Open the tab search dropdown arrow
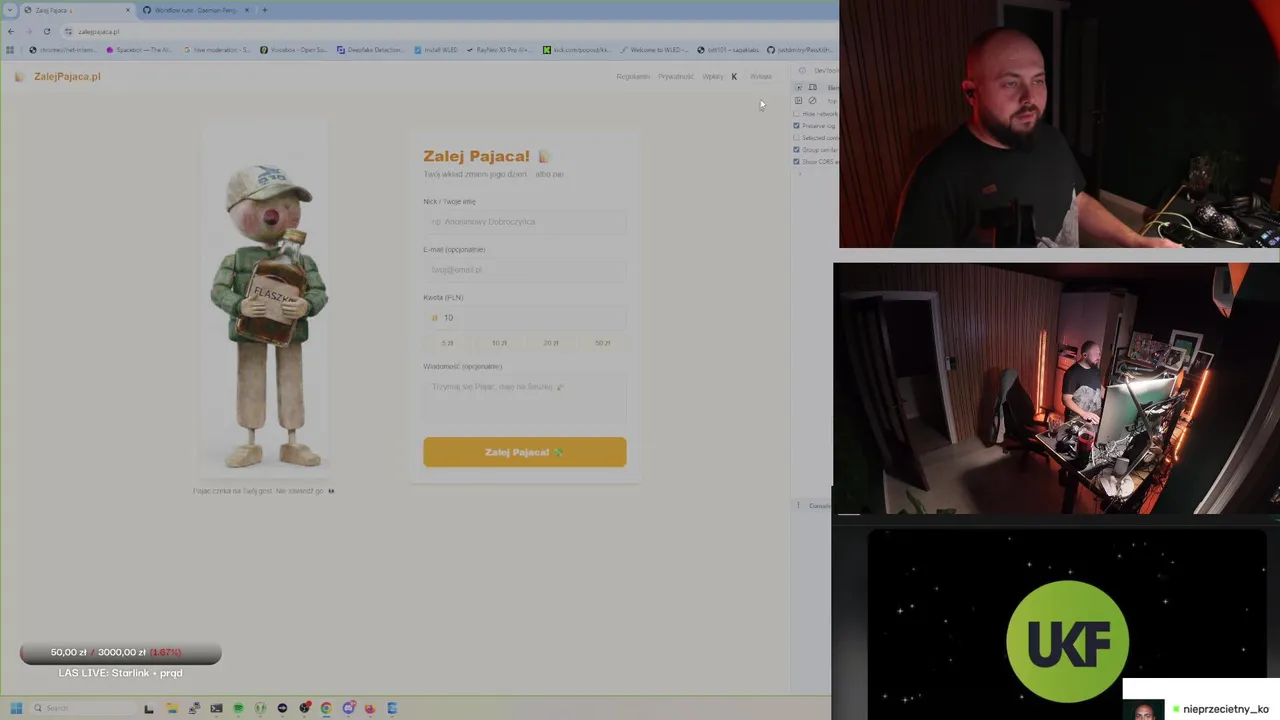1280x720 pixels. tap(11, 10)
